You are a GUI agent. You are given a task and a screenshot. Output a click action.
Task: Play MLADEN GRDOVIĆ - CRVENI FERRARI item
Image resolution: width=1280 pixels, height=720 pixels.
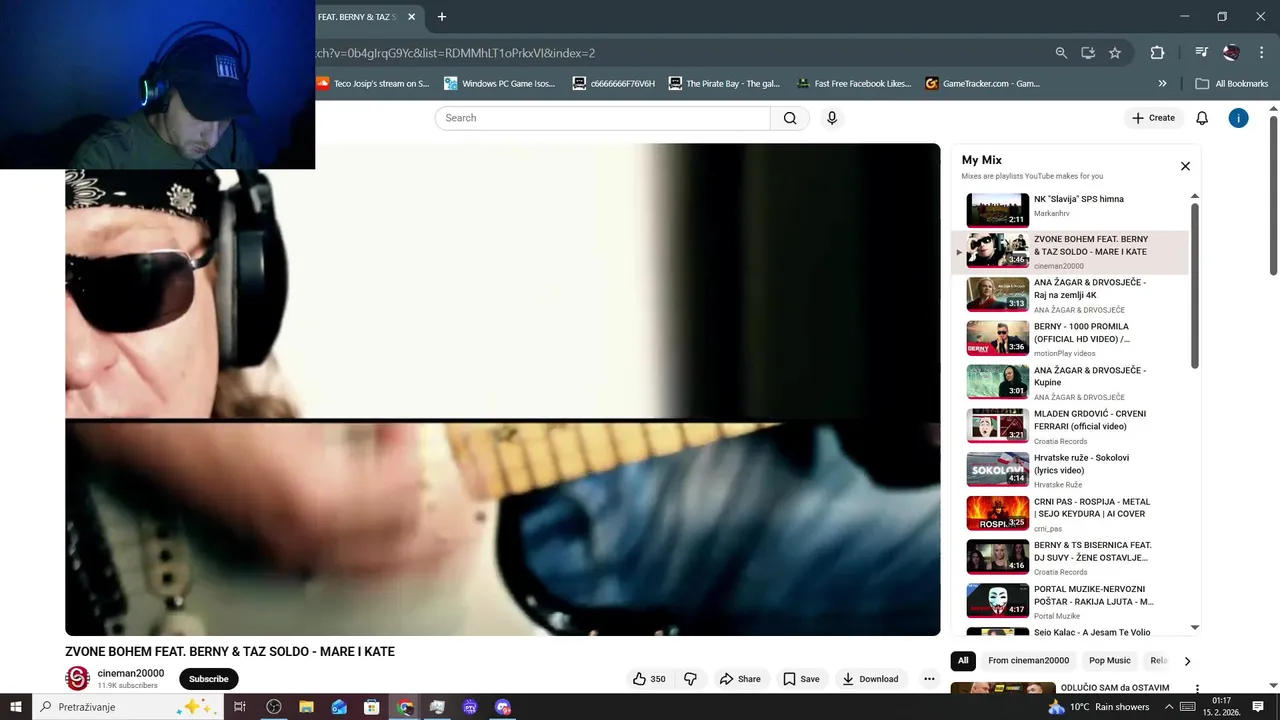click(x=1070, y=427)
